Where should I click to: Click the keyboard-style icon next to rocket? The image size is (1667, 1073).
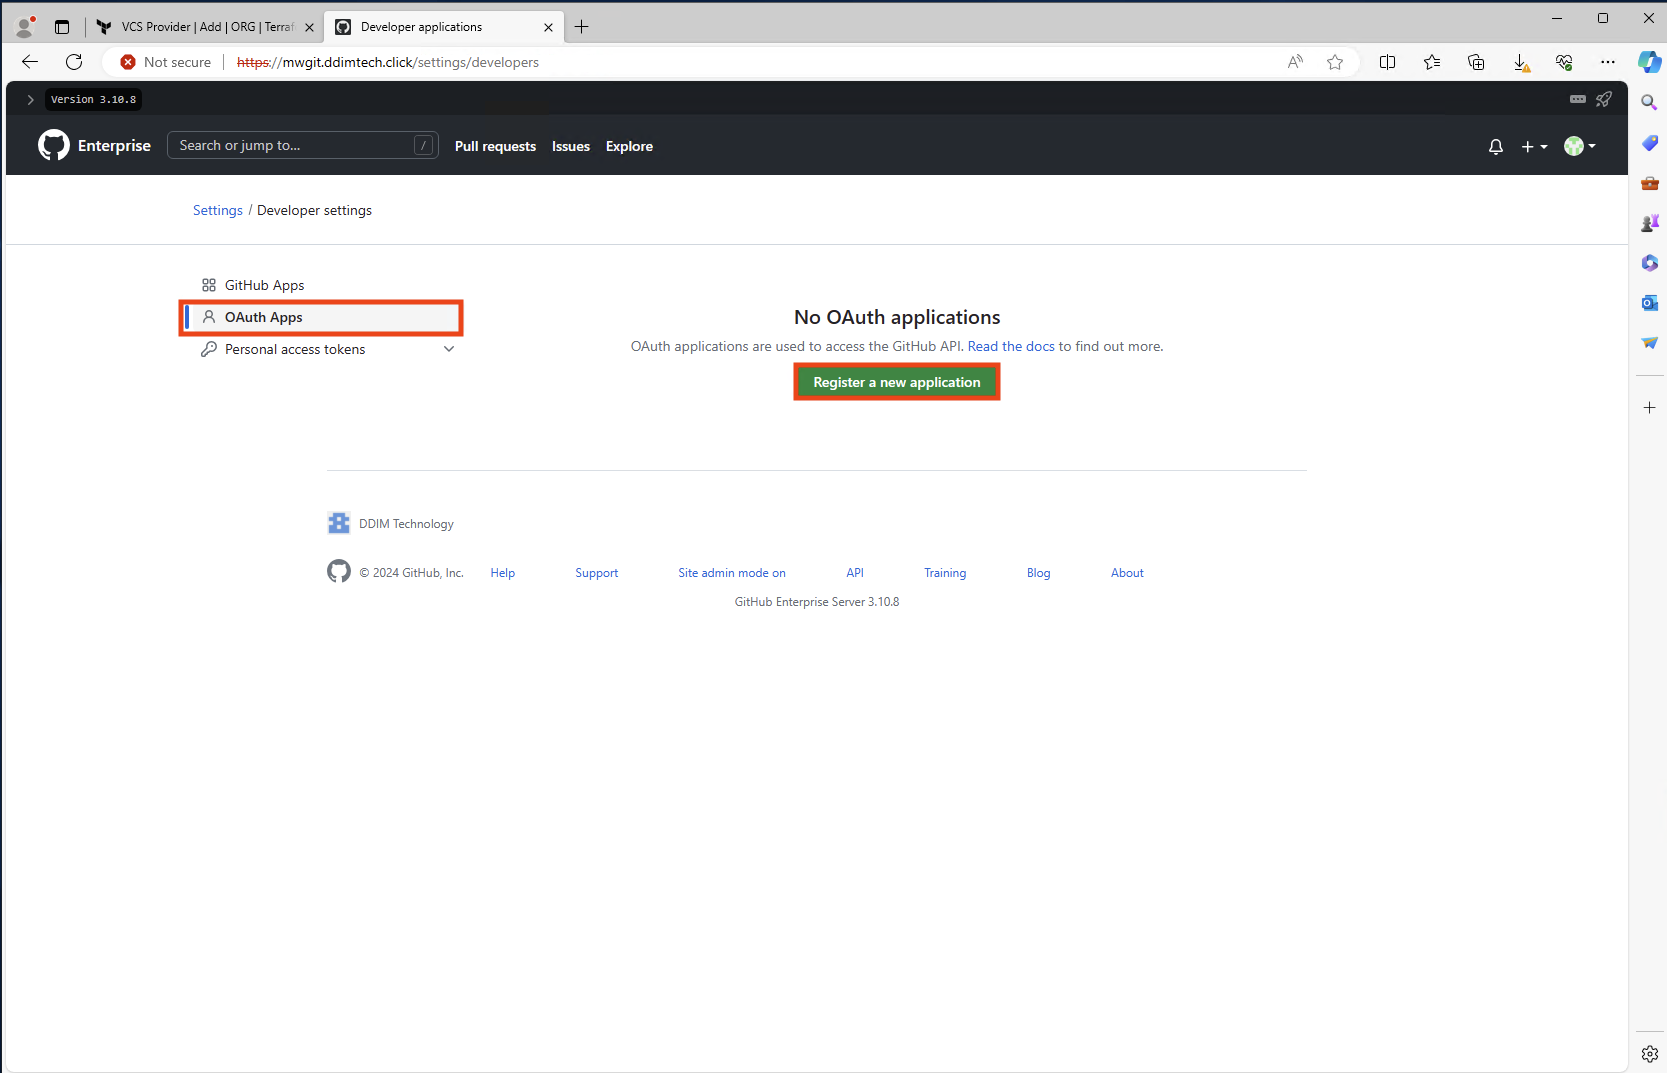point(1578,99)
